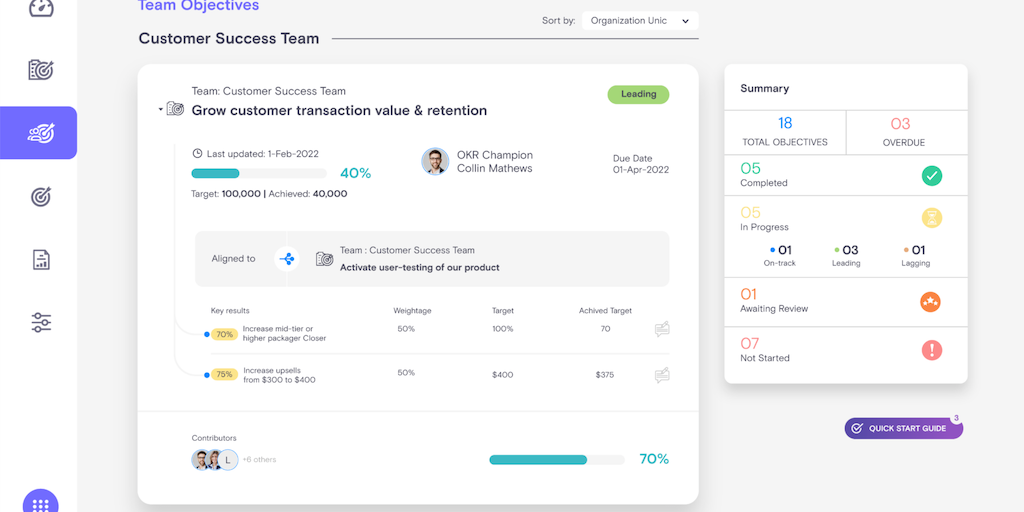Open comments for mid-tier packager key result
Viewport: 1024px width, 512px height.
click(x=661, y=329)
